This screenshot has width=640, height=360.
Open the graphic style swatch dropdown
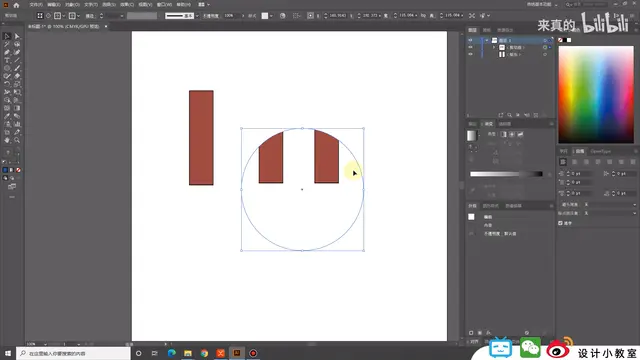271,16
